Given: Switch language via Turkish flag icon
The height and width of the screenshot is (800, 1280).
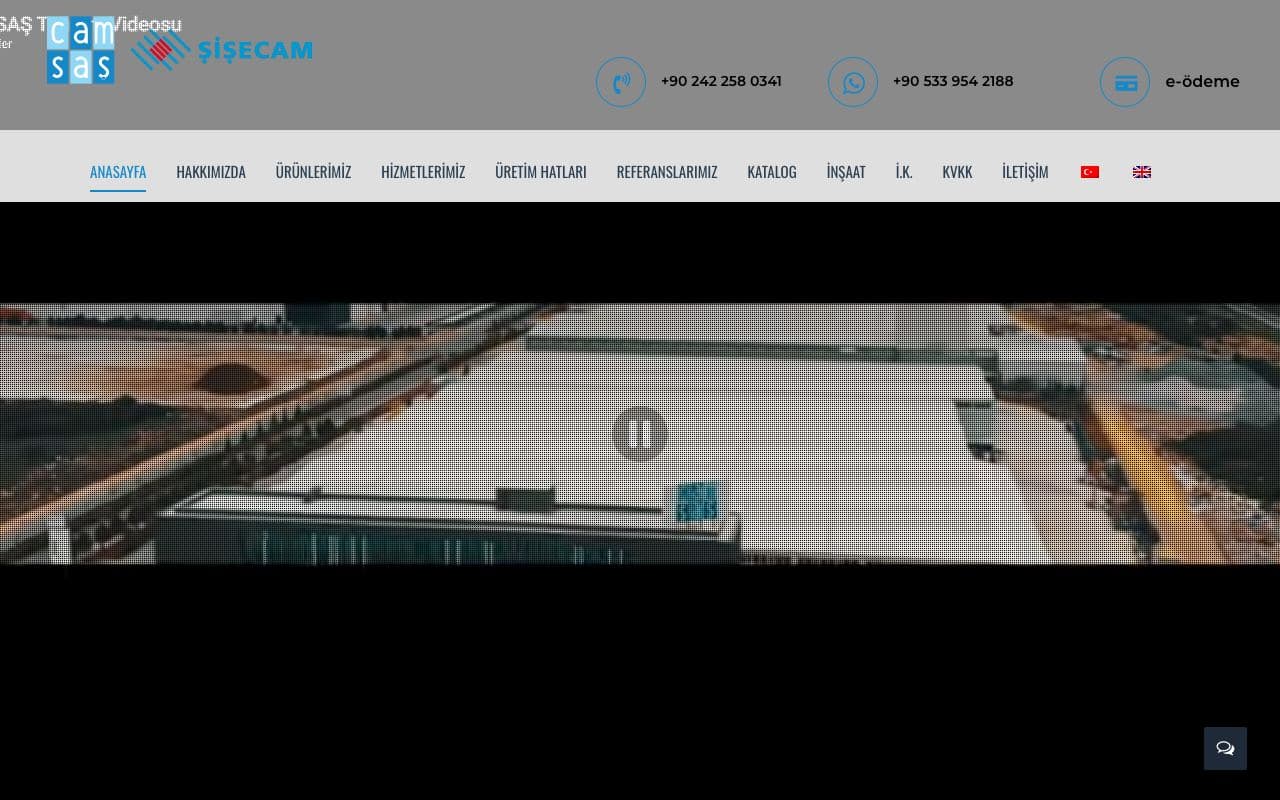Looking at the screenshot, I should point(1090,172).
